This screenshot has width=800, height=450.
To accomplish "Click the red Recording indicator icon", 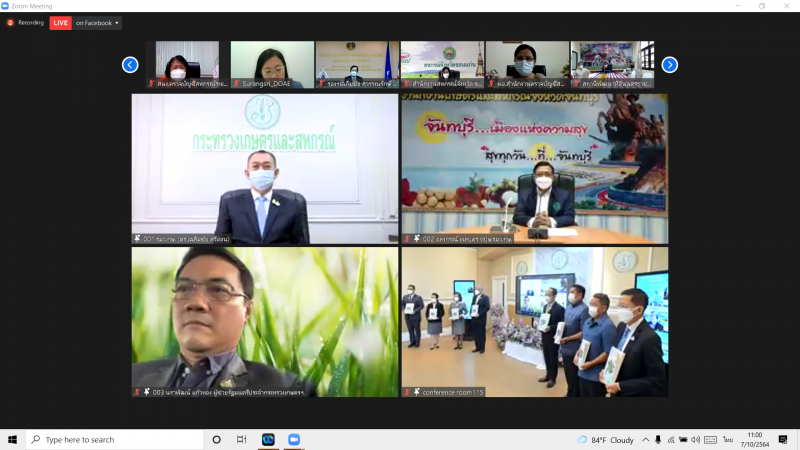I will [10, 22].
